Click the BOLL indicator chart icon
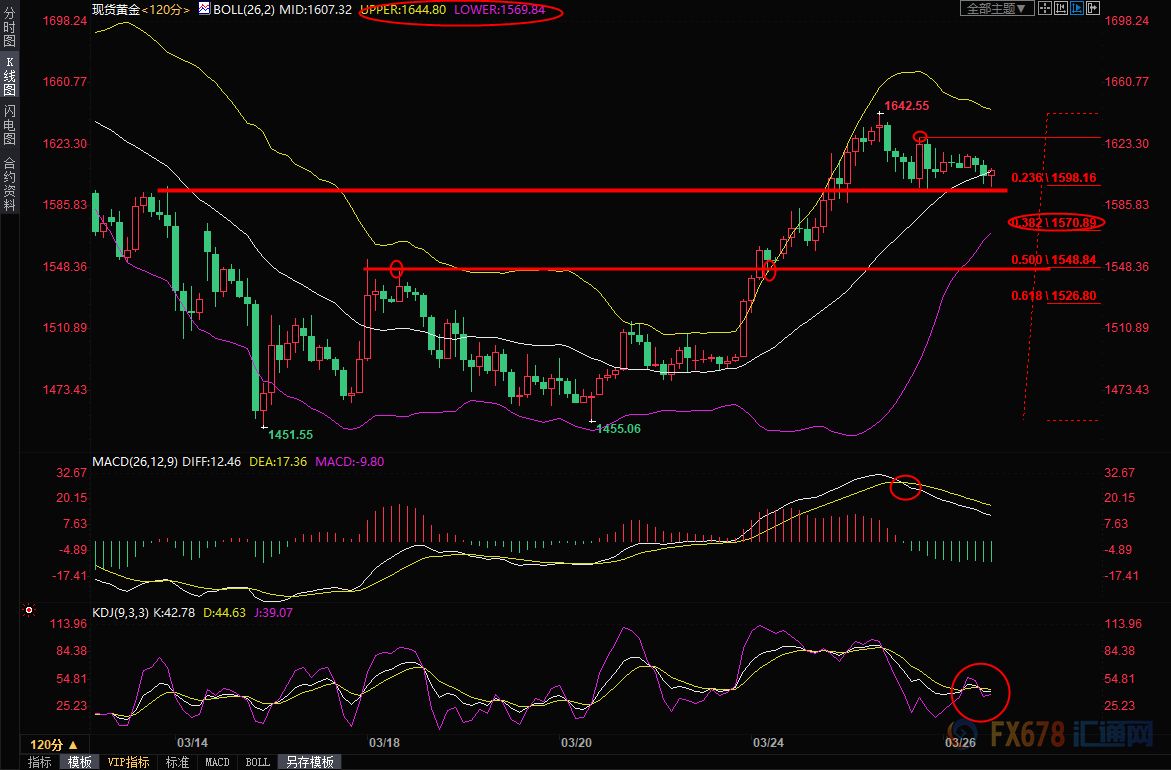Viewport: 1171px width, 770px height. coord(203,9)
